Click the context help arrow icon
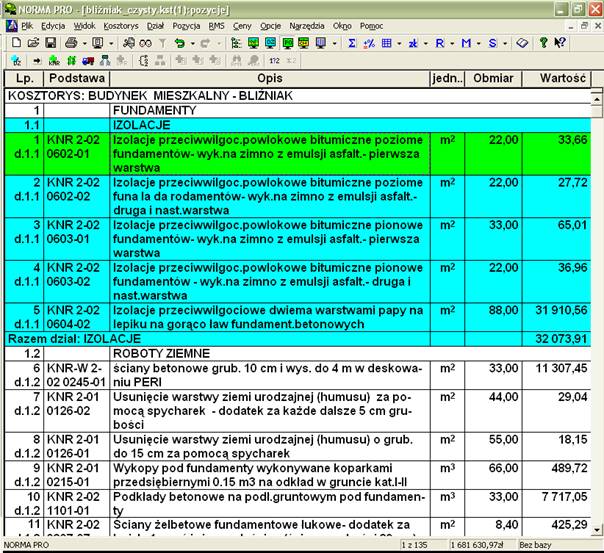The width and height of the screenshot is (604, 553). pos(559,44)
